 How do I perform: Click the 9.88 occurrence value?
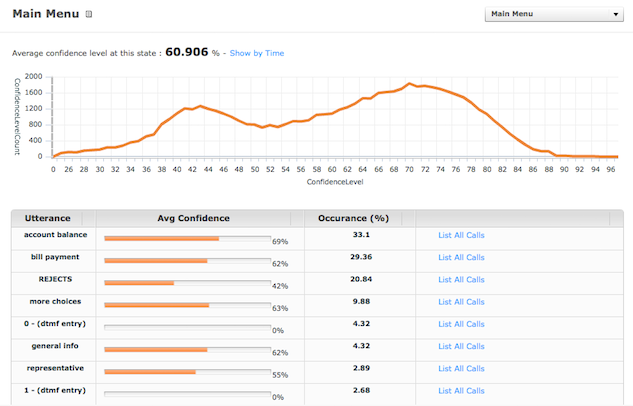pos(361,301)
